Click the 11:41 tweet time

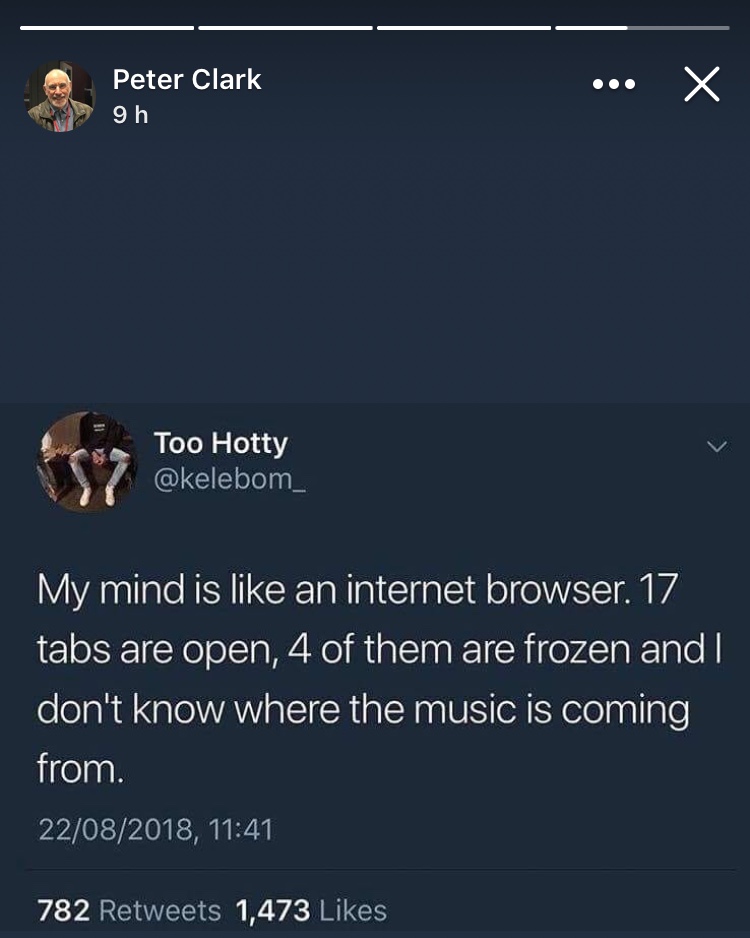(x=240, y=830)
